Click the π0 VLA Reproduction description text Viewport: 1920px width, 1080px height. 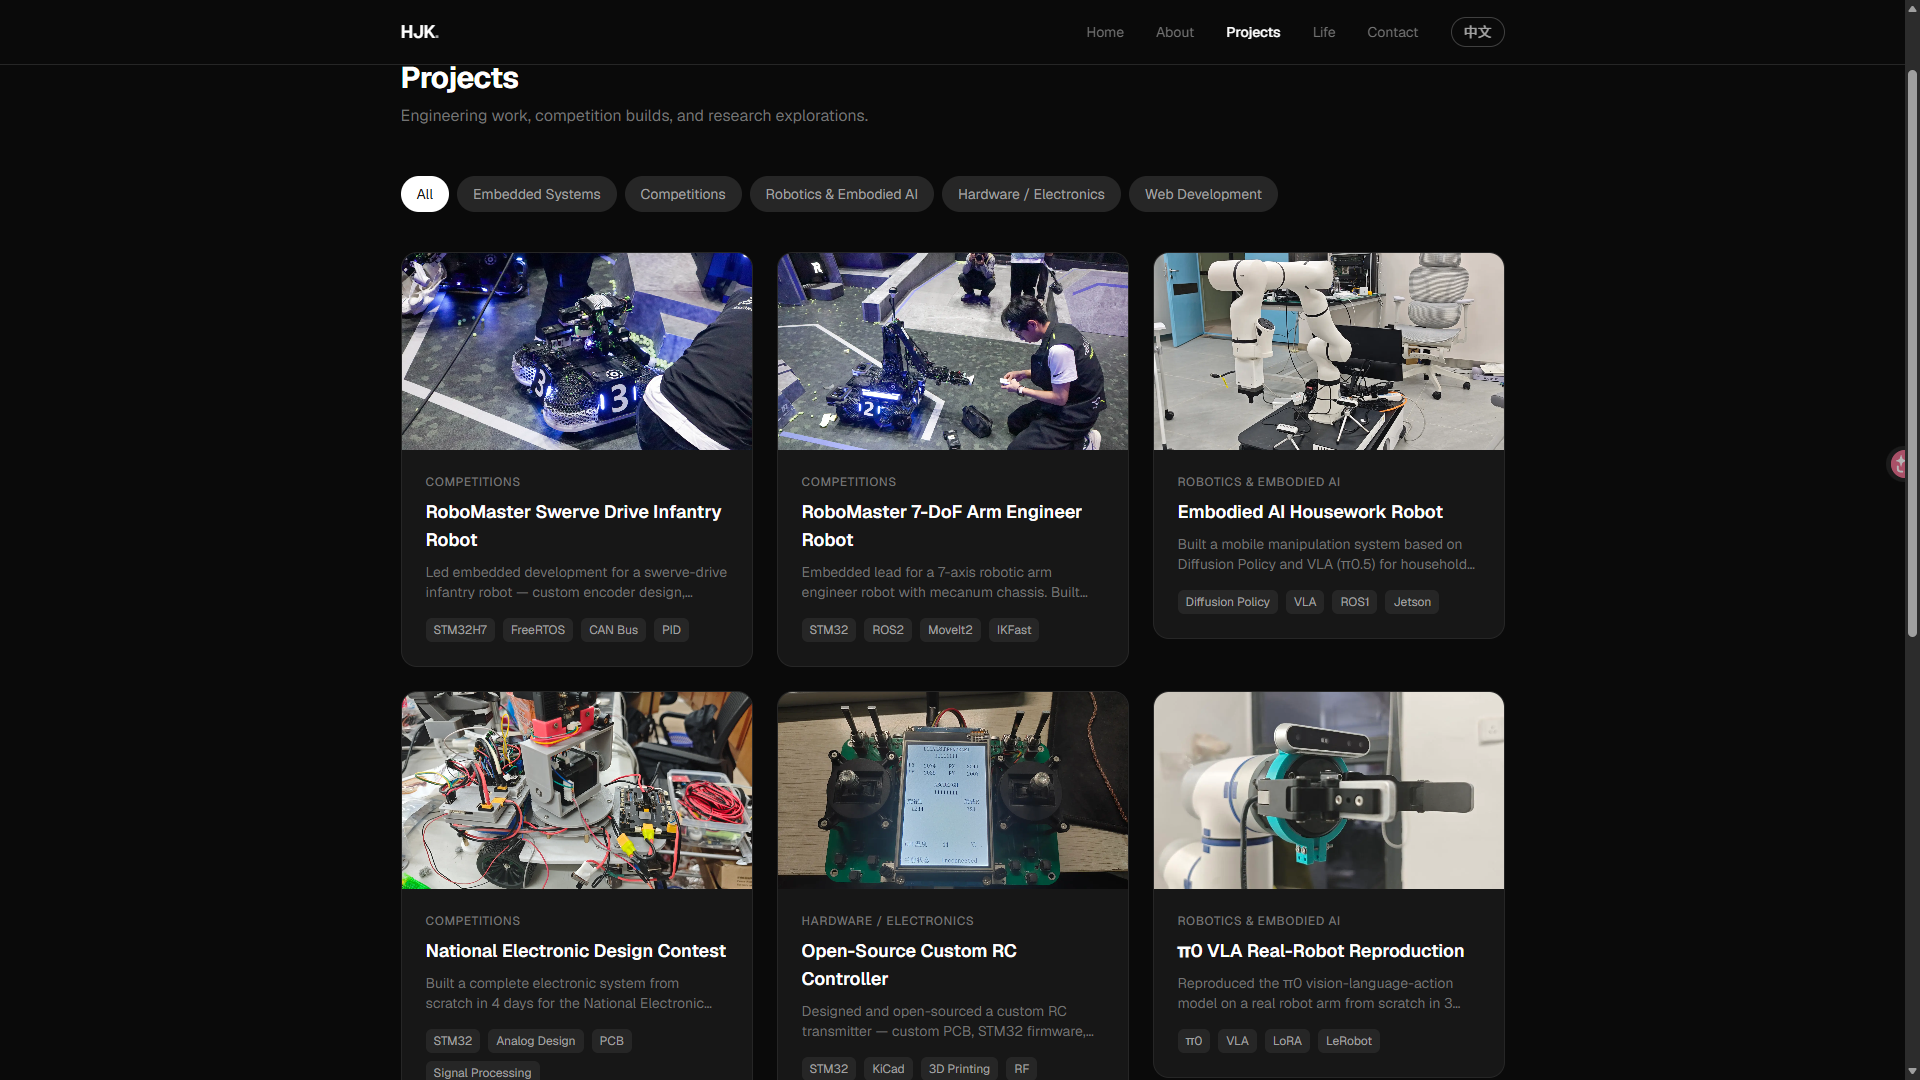coord(1318,993)
